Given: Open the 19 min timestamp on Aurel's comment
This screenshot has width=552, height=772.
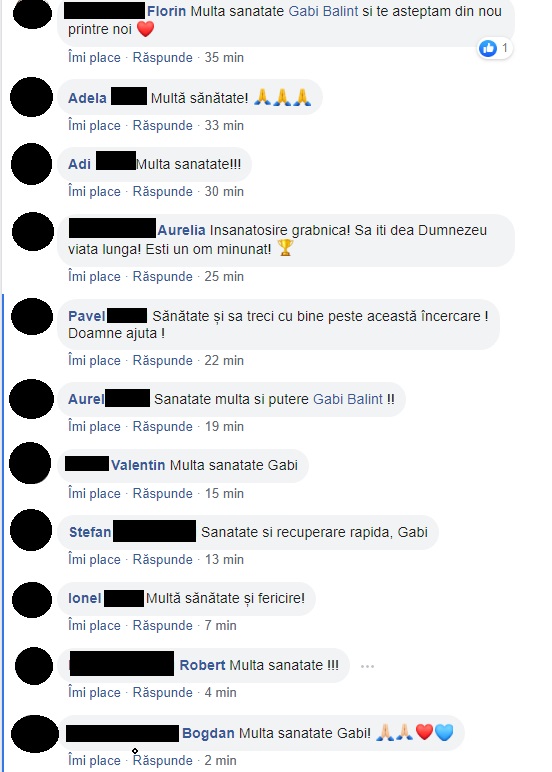Looking at the screenshot, I should [224, 426].
